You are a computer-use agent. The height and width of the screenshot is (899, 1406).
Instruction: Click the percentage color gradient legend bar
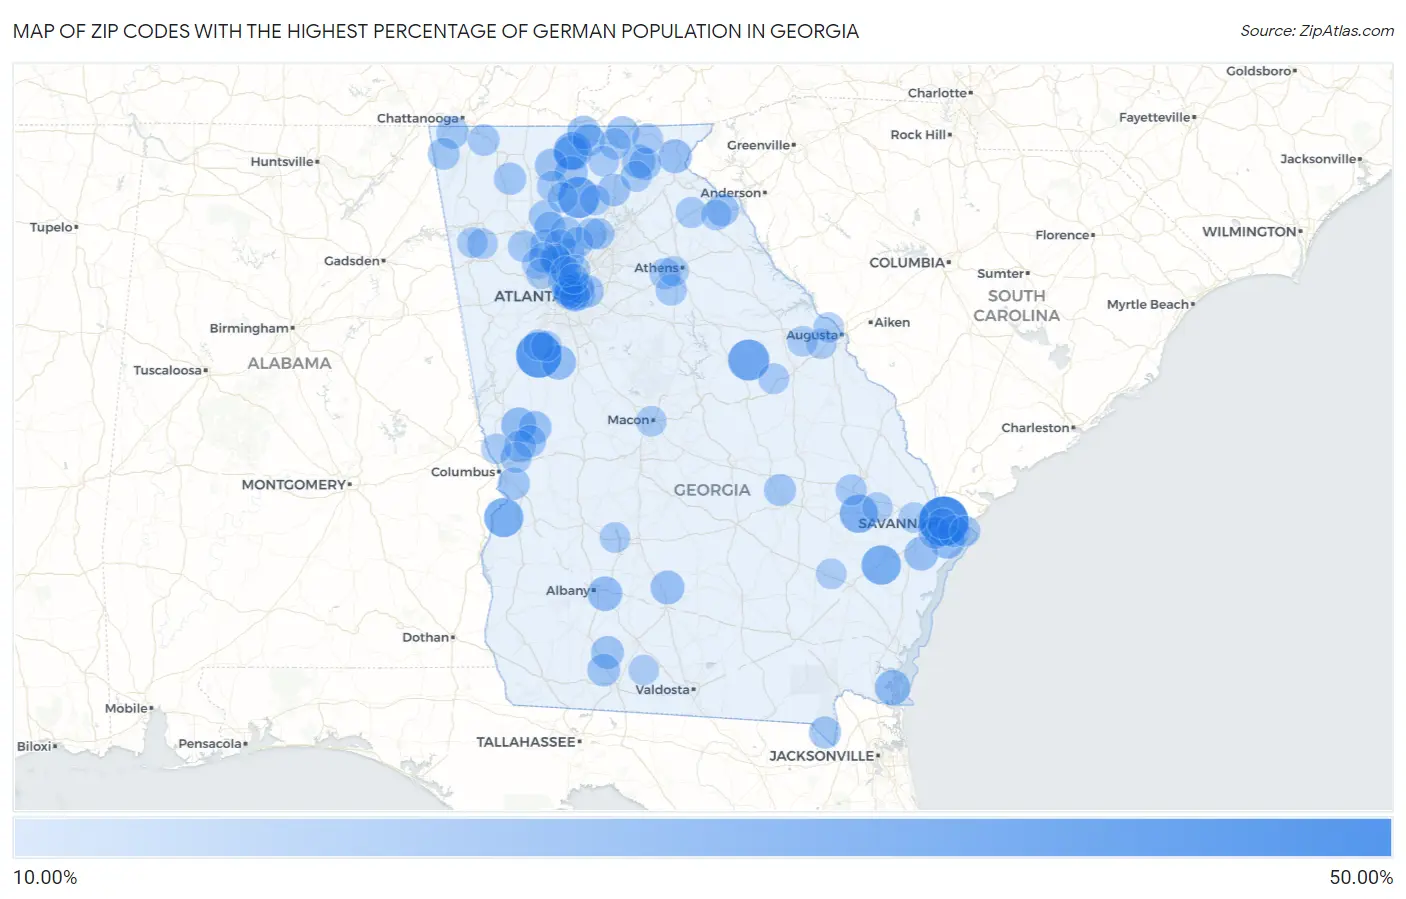[702, 837]
